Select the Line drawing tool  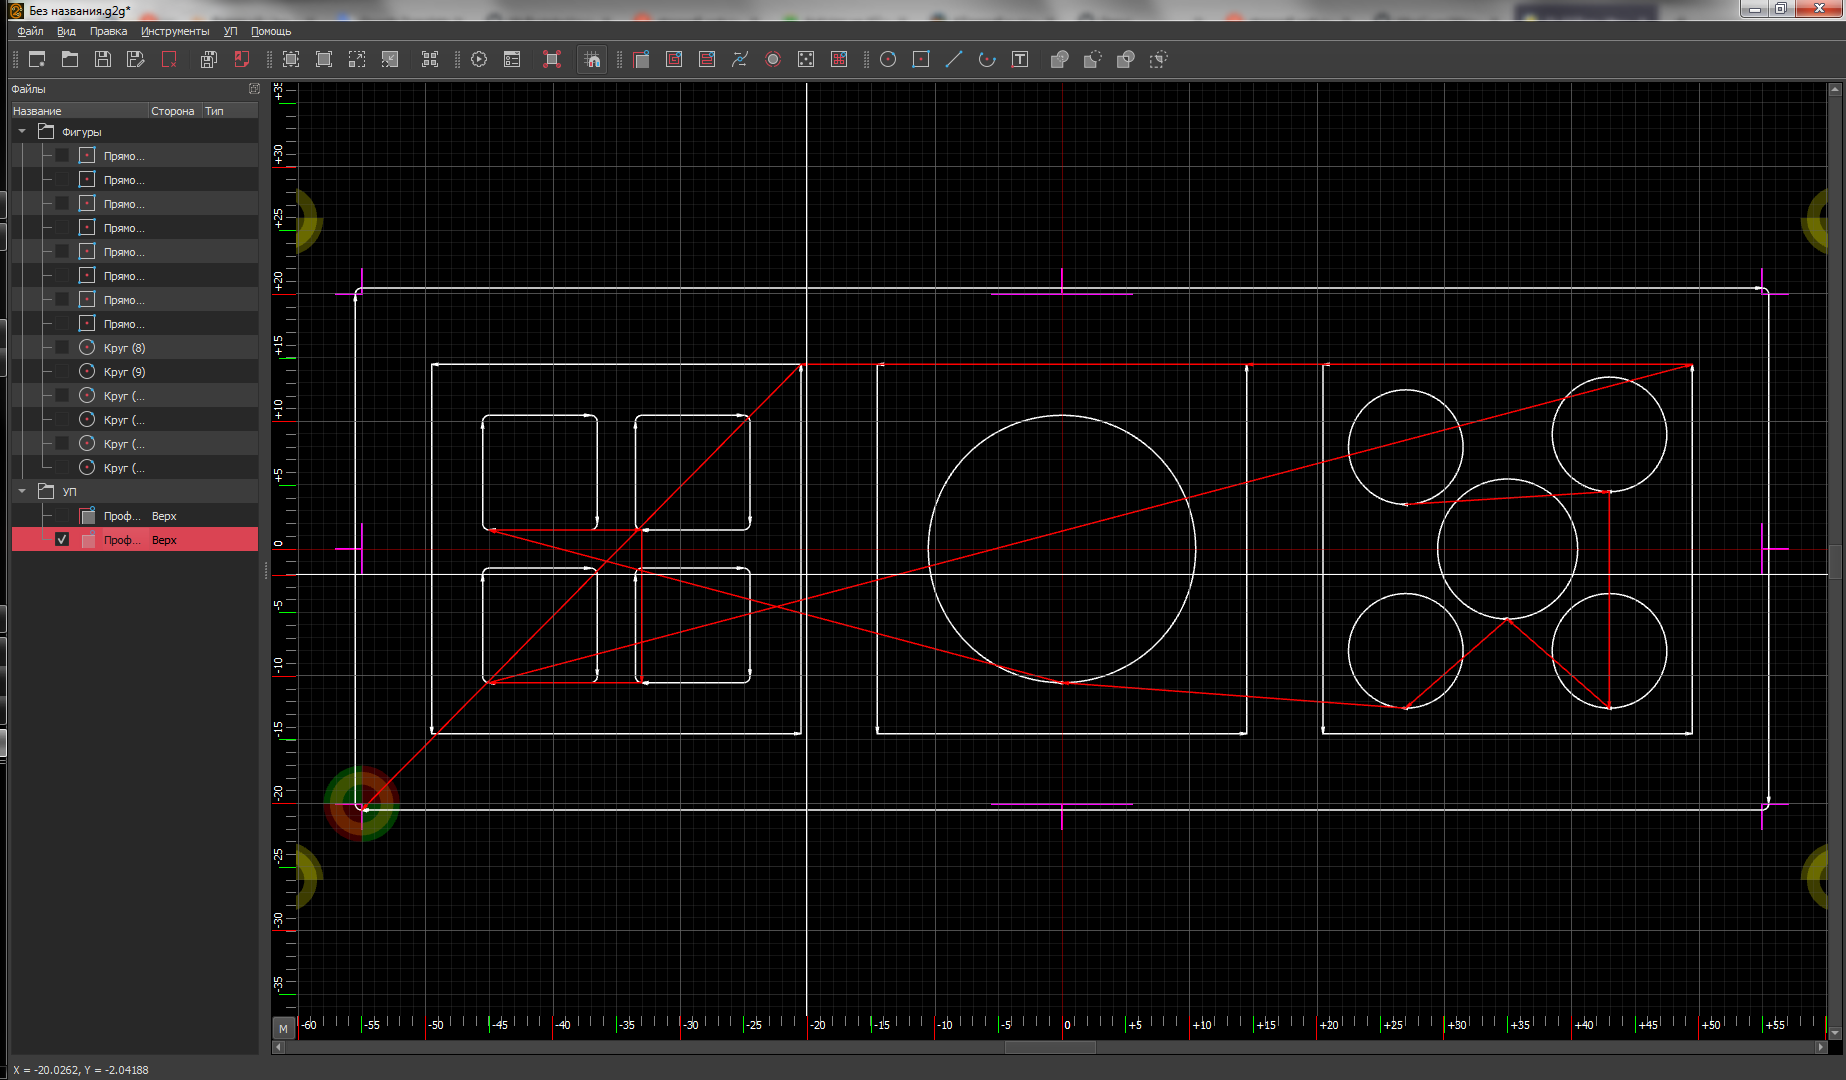pos(954,59)
